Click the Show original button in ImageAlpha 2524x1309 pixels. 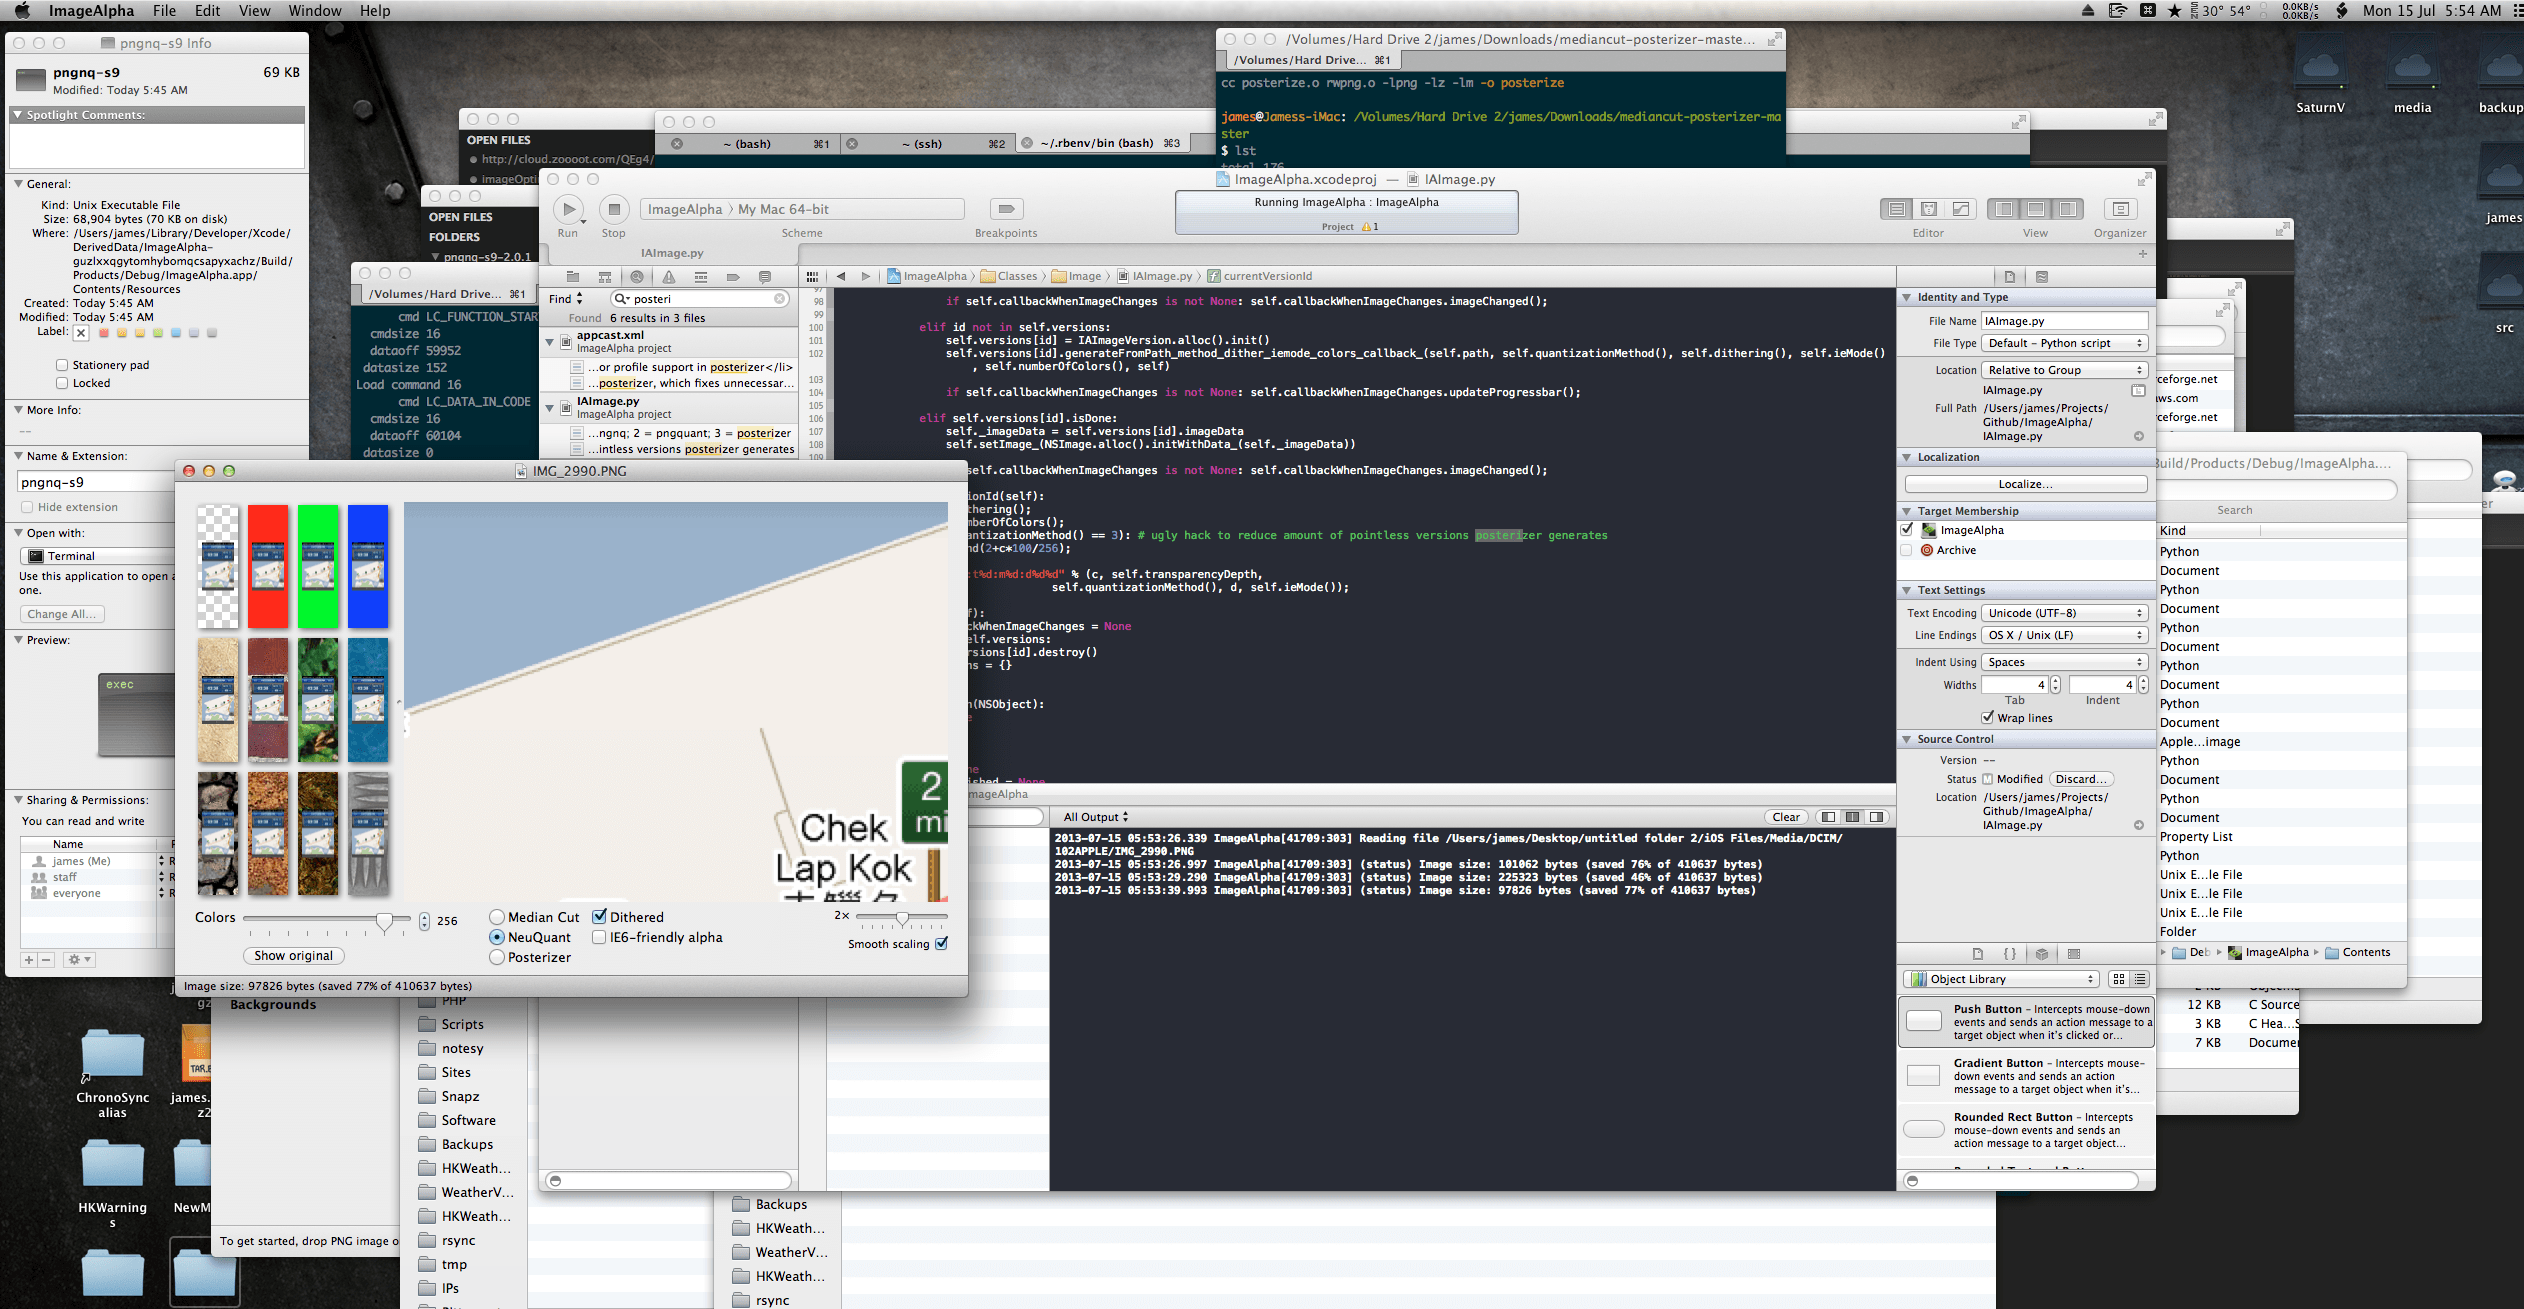(x=292, y=955)
